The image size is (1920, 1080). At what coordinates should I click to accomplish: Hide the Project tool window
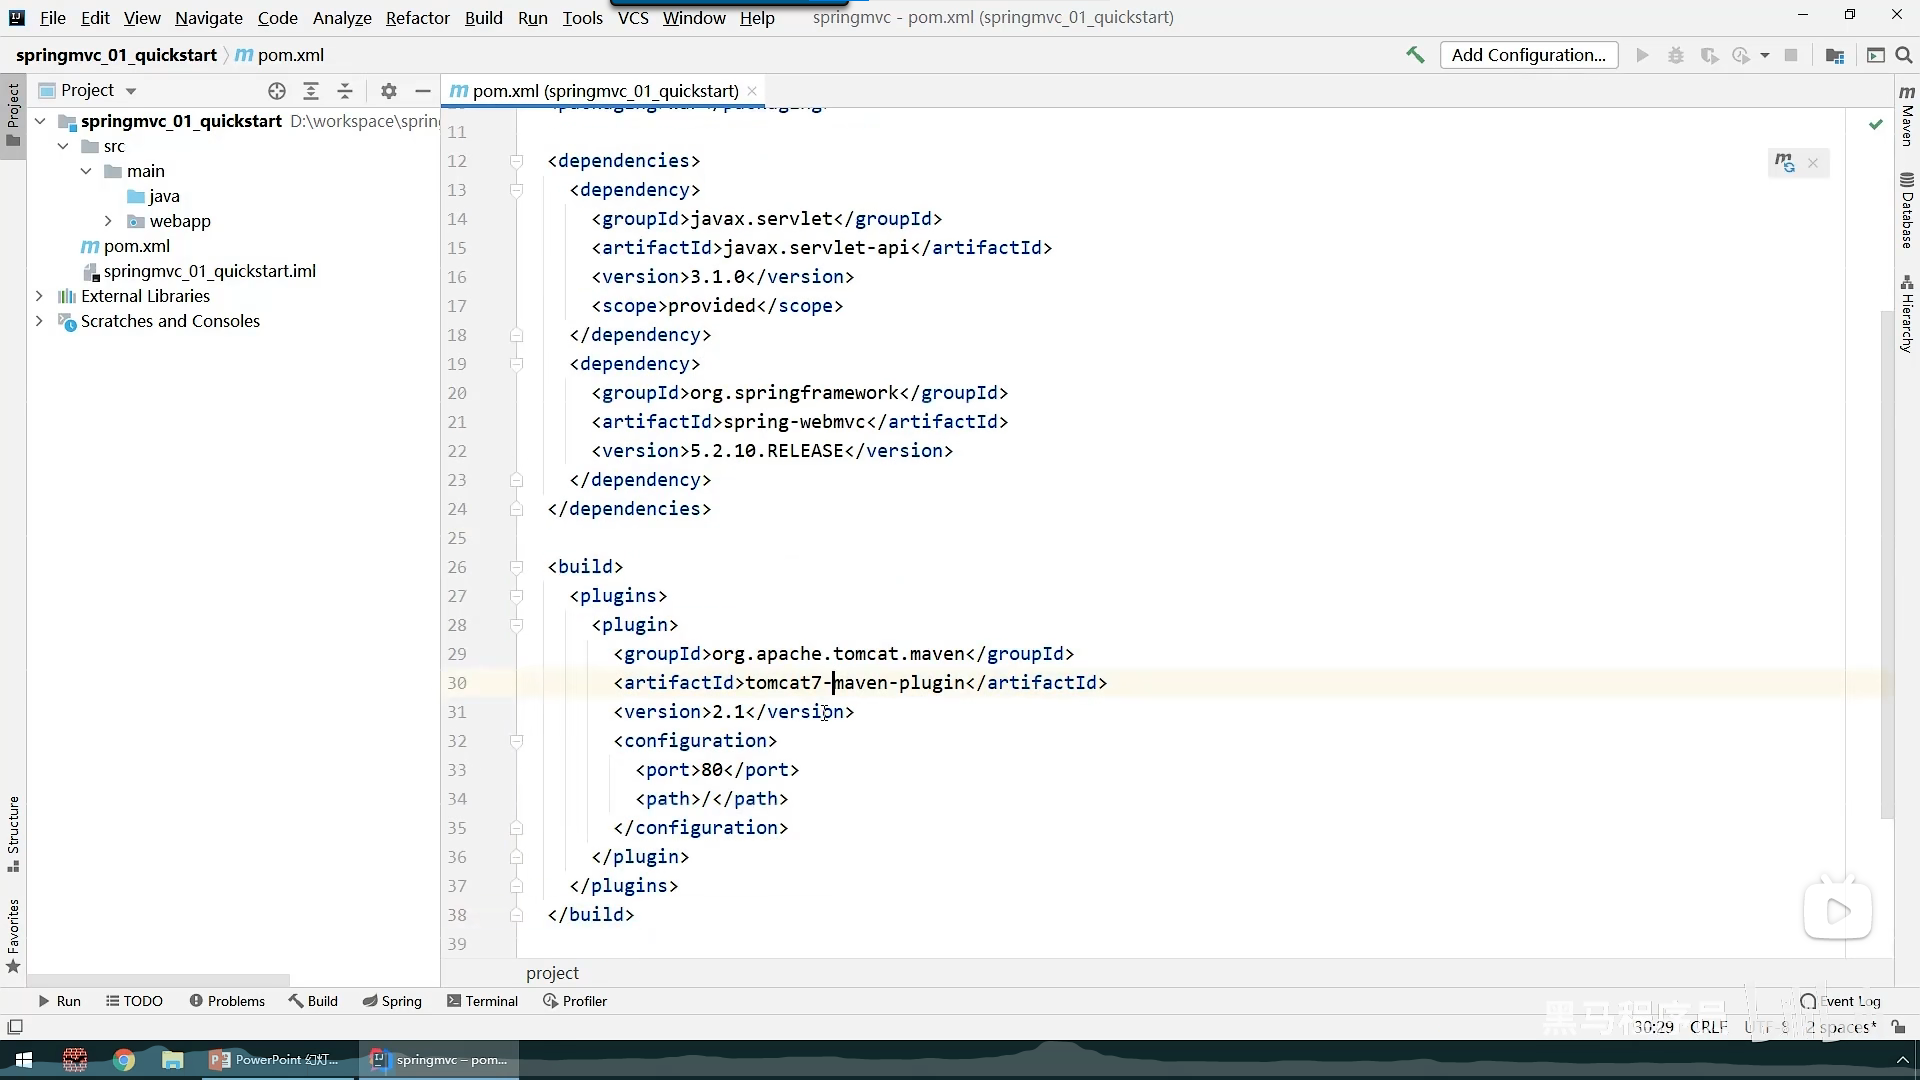click(423, 91)
